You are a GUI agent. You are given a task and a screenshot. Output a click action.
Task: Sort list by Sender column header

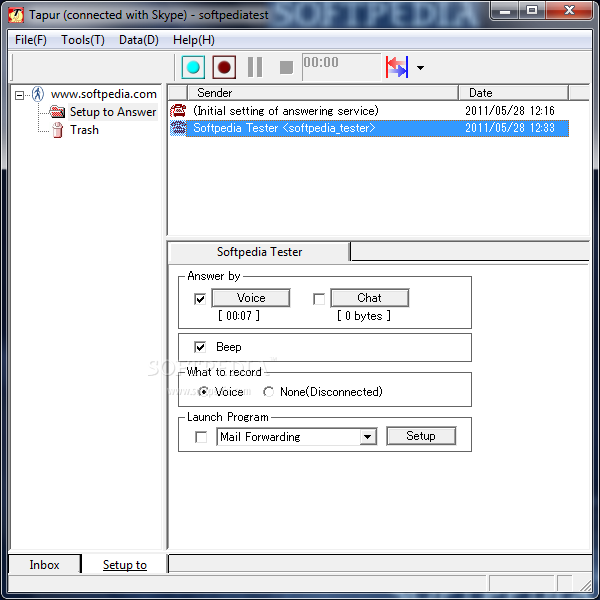[x=323, y=93]
